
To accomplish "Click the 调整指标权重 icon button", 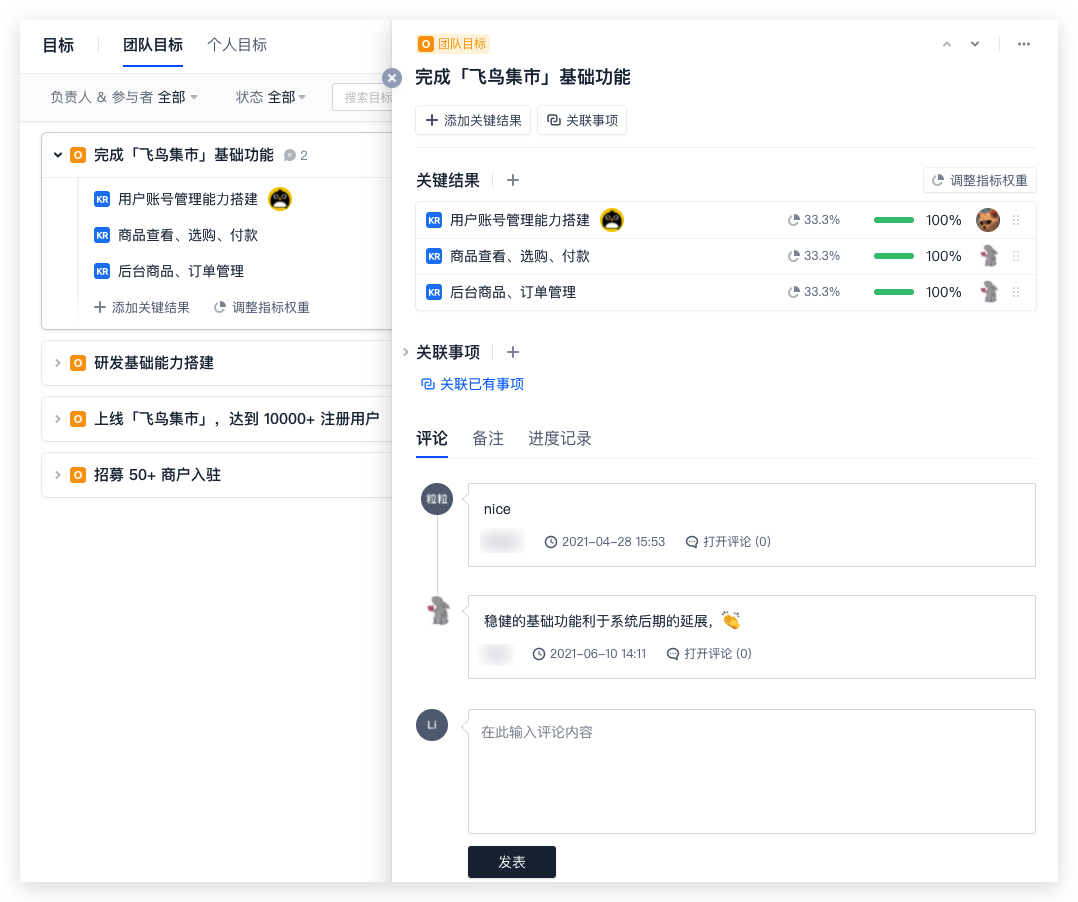I will click(x=979, y=180).
